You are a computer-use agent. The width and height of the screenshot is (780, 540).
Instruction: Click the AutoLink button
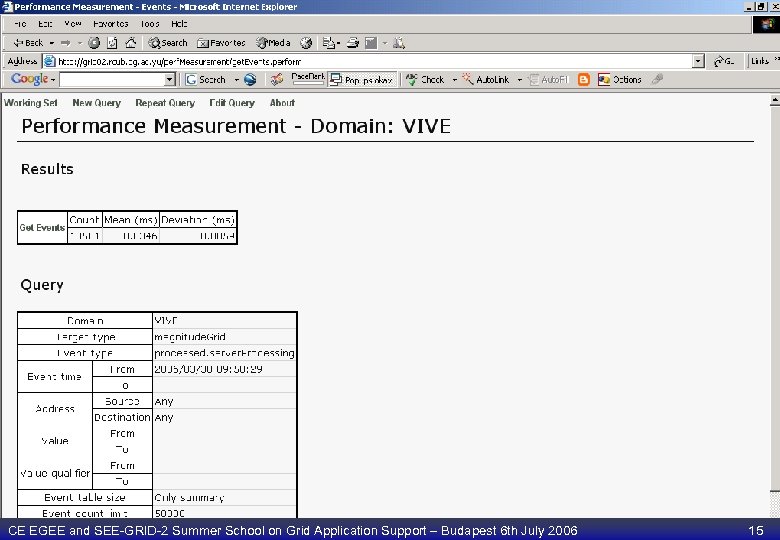486,80
